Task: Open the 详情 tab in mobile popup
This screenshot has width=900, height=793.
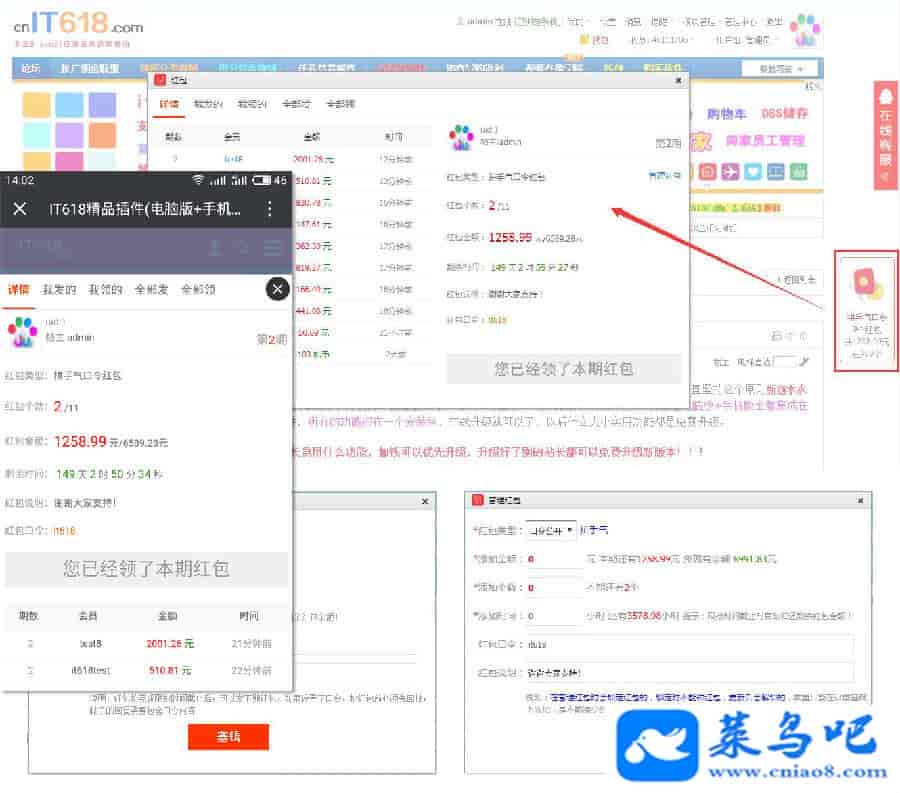Action: pyautogui.click(x=18, y=290)
